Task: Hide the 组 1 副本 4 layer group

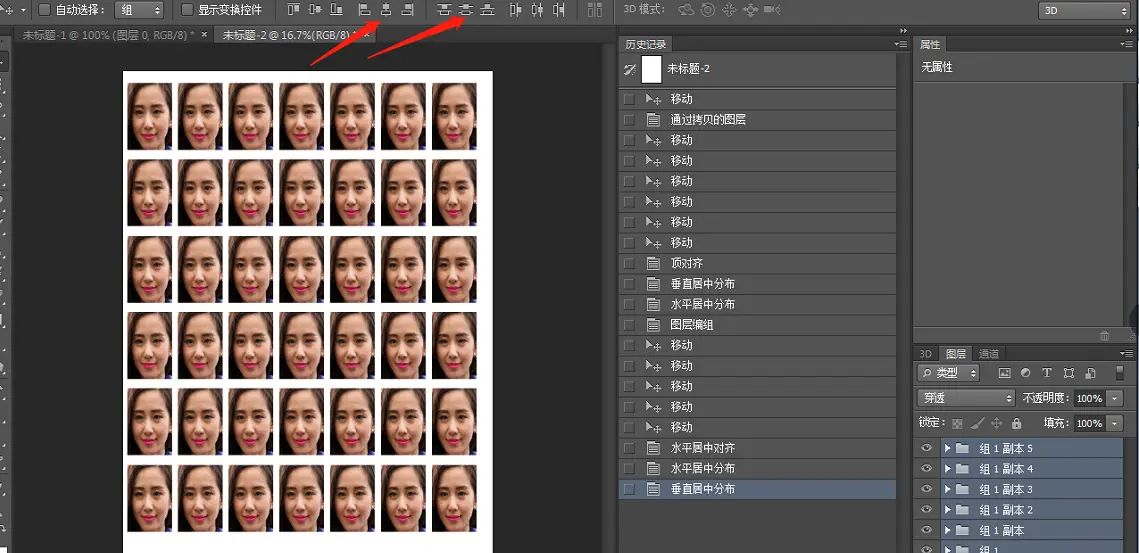Action: pyautogui.click(x=926, y=469)
